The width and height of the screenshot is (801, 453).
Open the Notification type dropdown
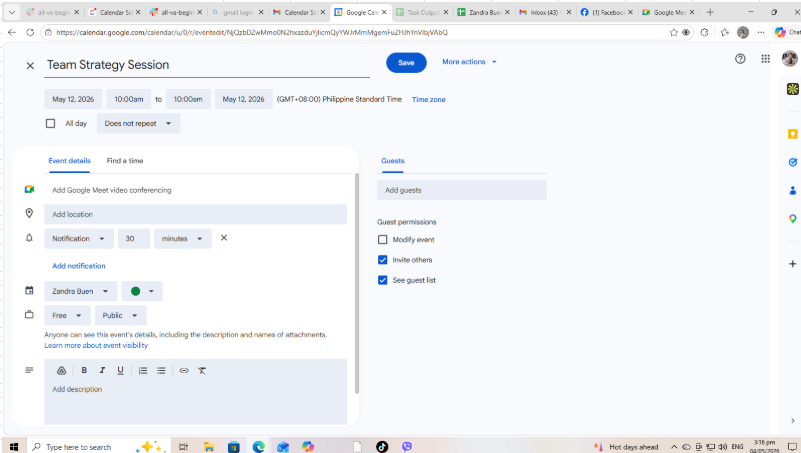pyautogui.click(x=79, y=239)
